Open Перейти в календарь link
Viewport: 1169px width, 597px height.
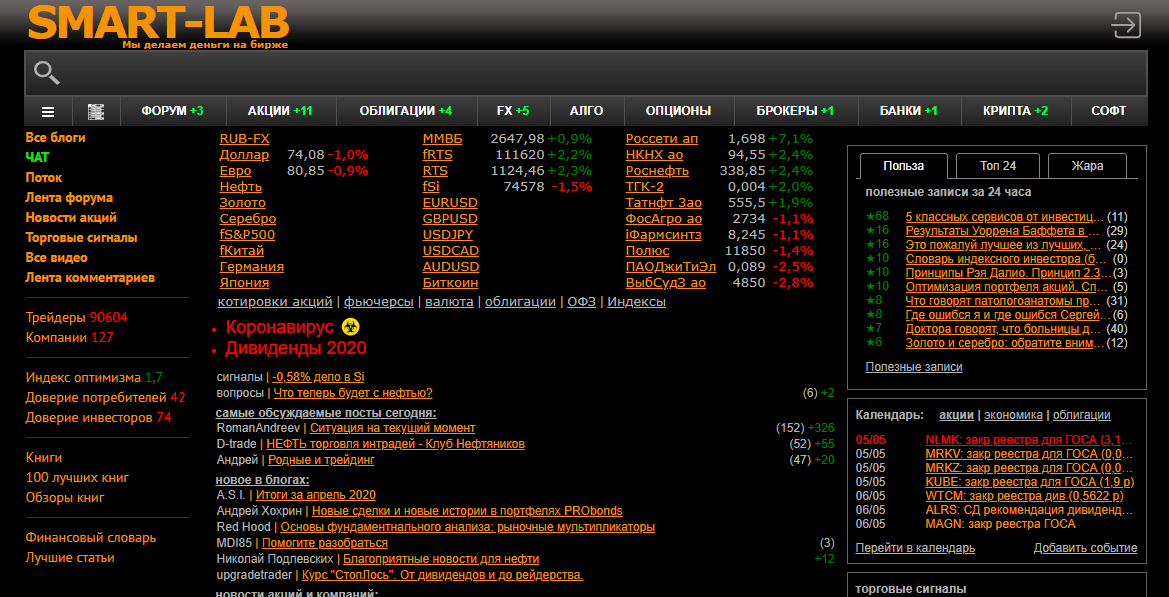[x=916, y=548]
